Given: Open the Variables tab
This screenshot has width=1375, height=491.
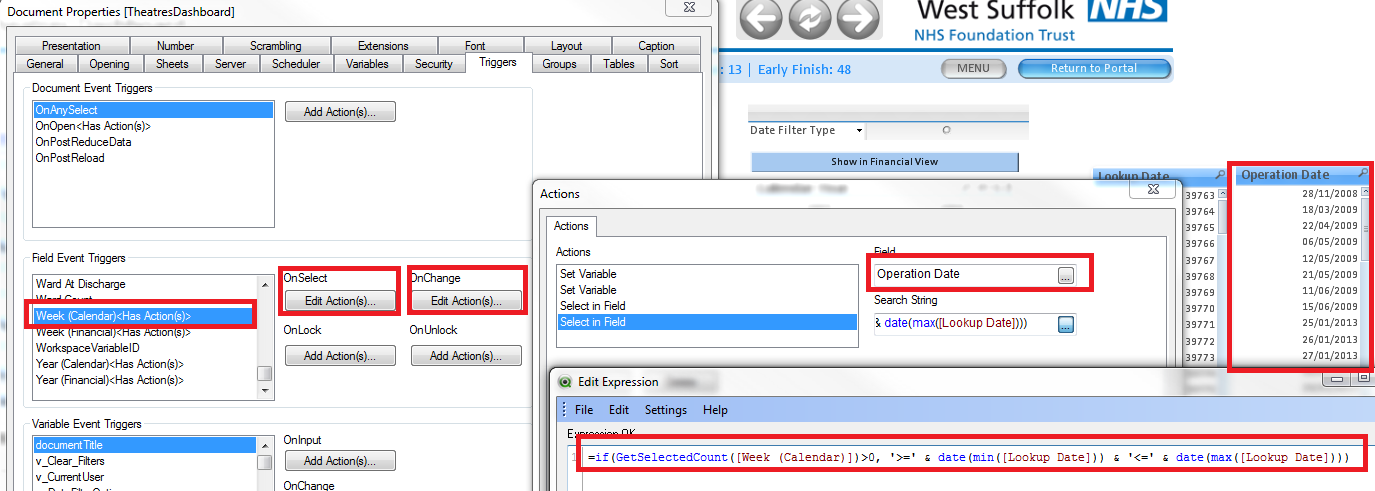Looking at the screenshot, I should coord(367,64).
